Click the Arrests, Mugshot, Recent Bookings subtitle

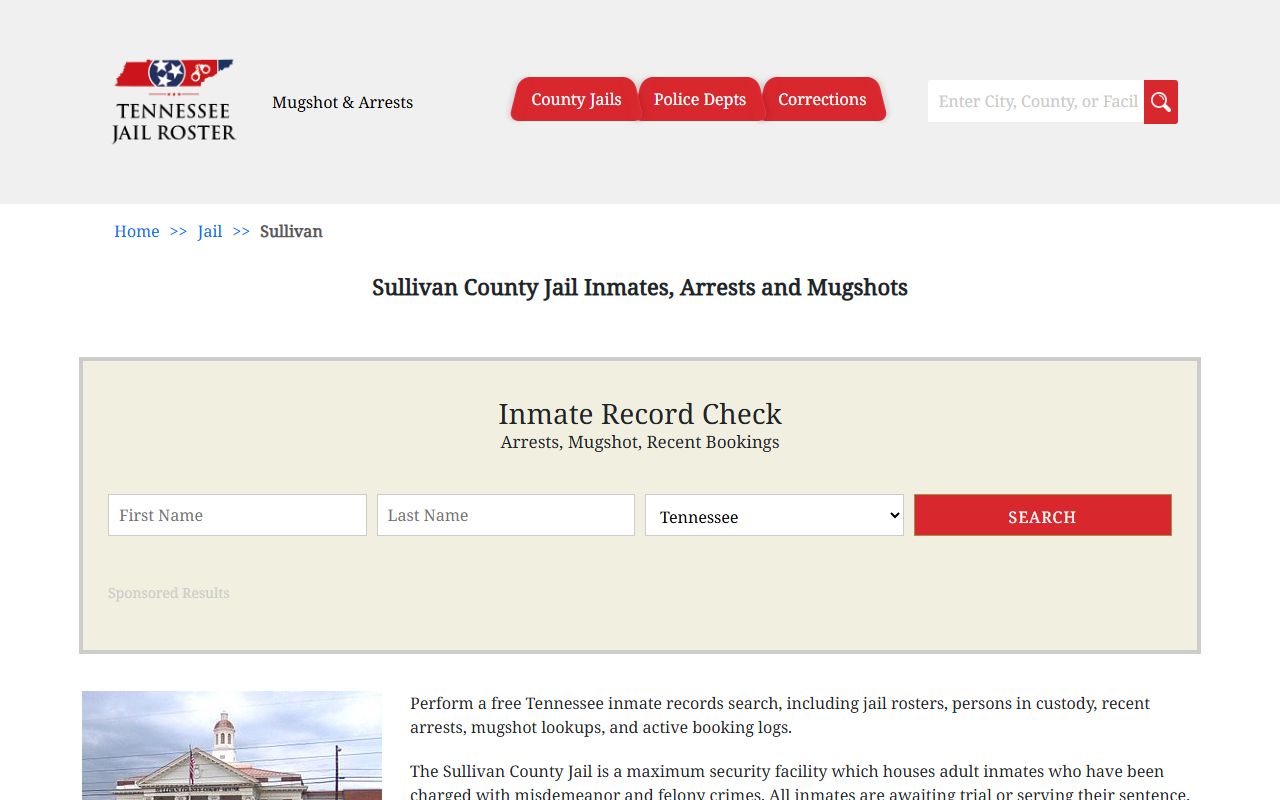coord(640,442)
